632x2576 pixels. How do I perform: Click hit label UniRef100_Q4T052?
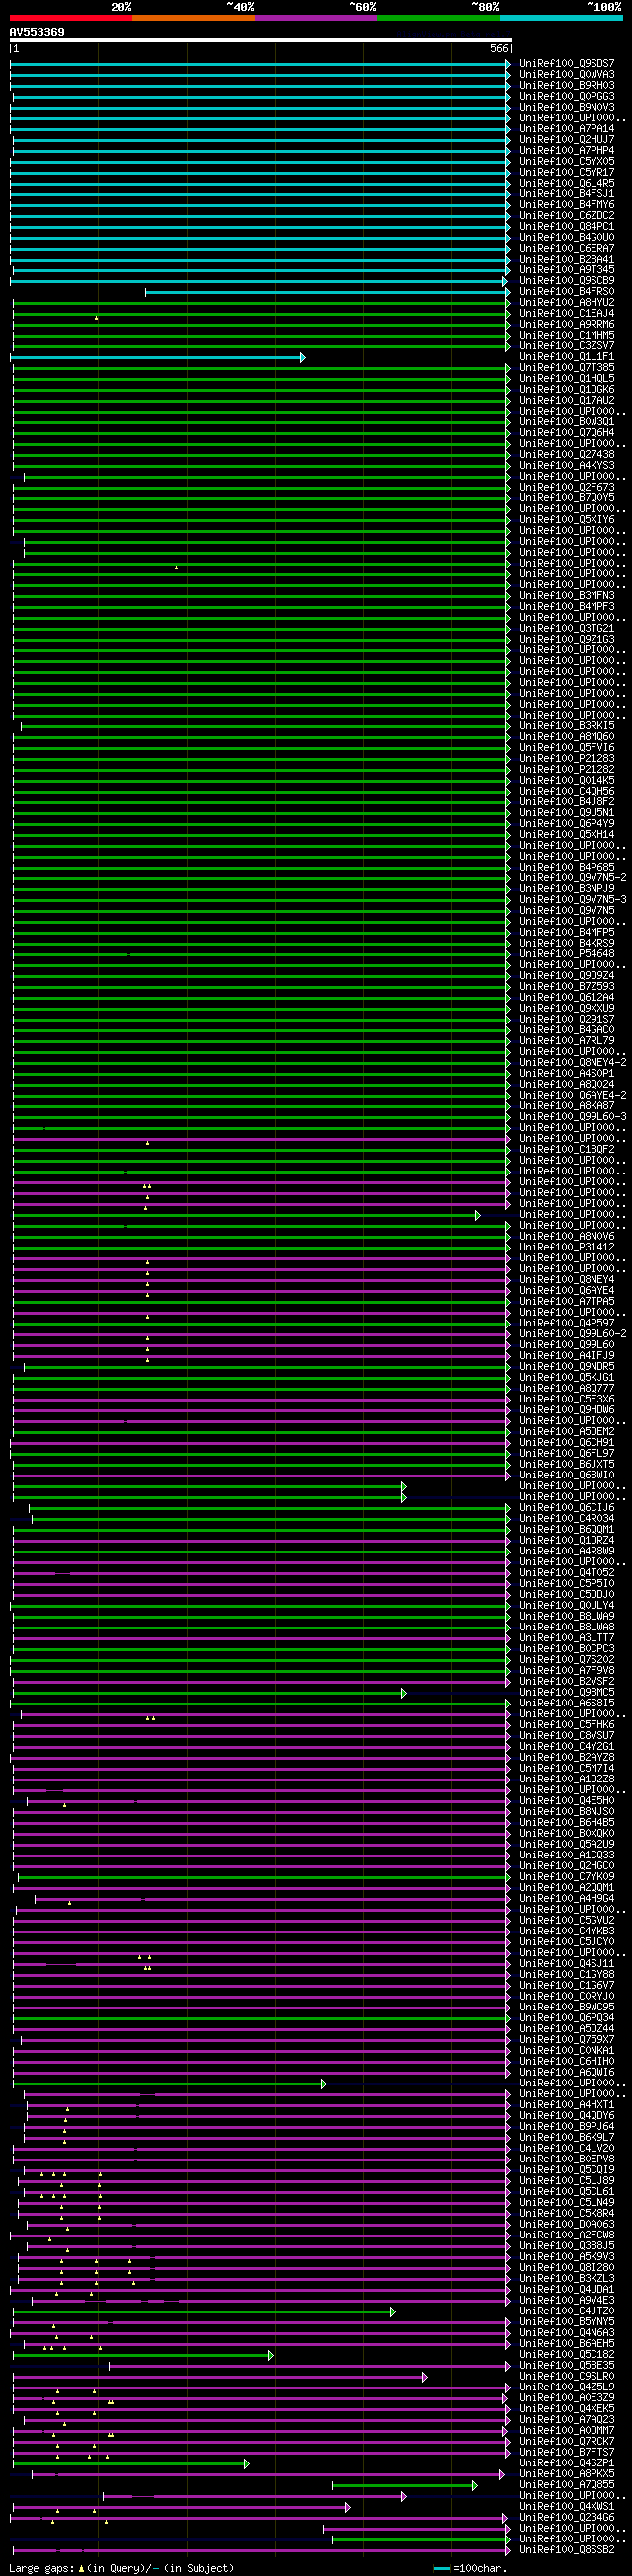pos(567,1573)
